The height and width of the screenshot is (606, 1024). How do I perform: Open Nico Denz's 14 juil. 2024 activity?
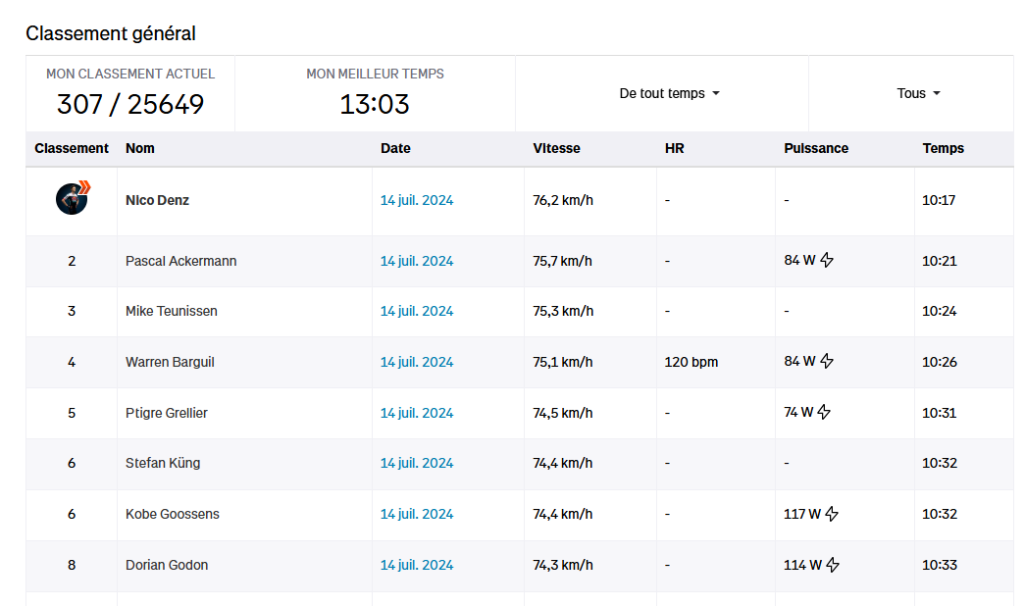(417, 200)
